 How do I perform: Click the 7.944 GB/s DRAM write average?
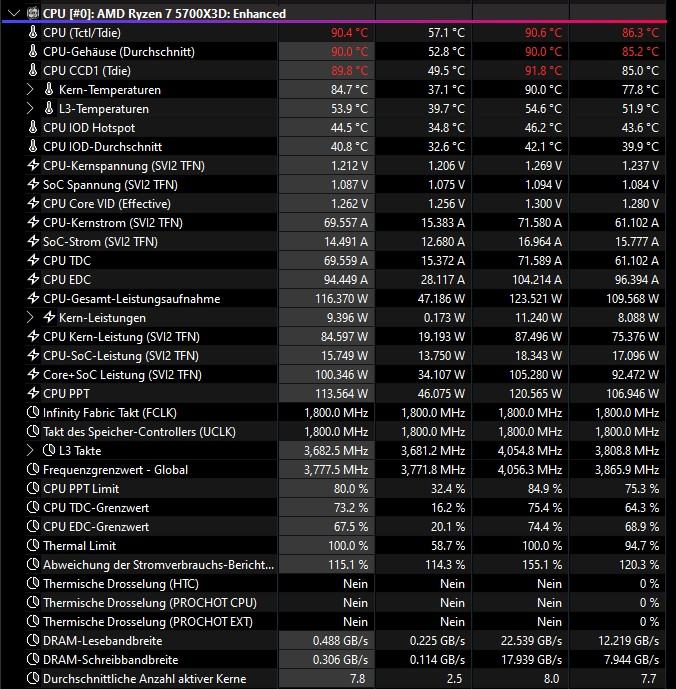(631, 660)
